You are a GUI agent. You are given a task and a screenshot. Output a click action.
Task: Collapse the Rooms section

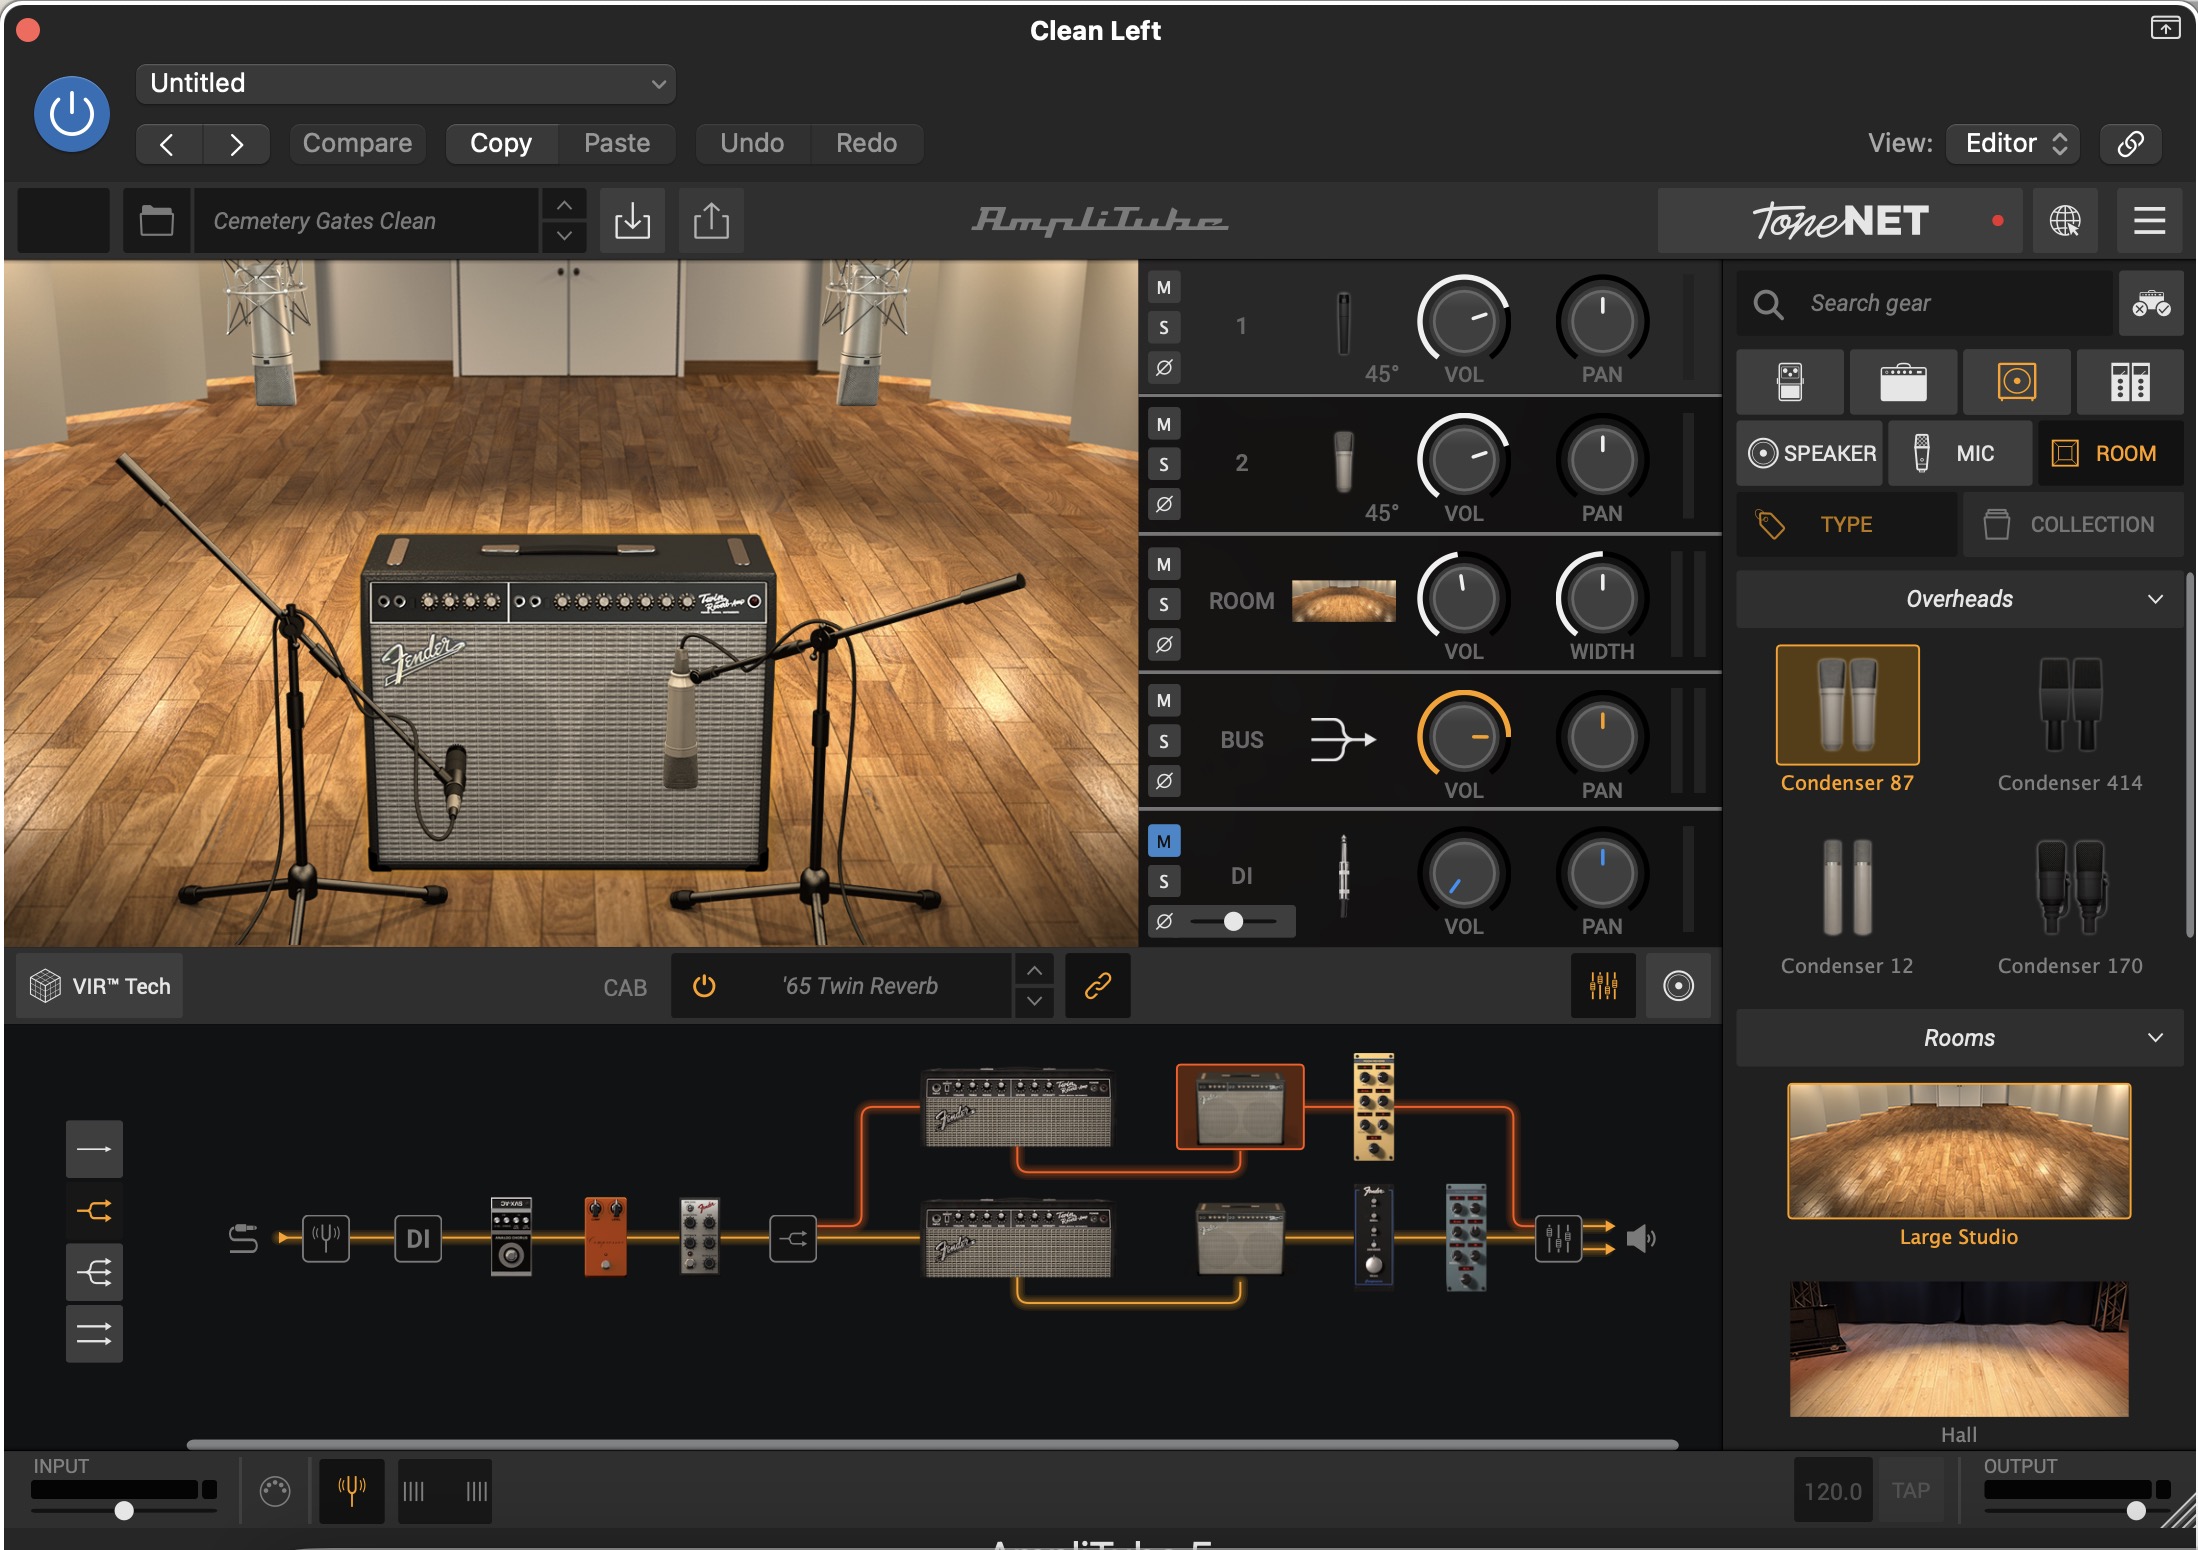[1960, 1038]
